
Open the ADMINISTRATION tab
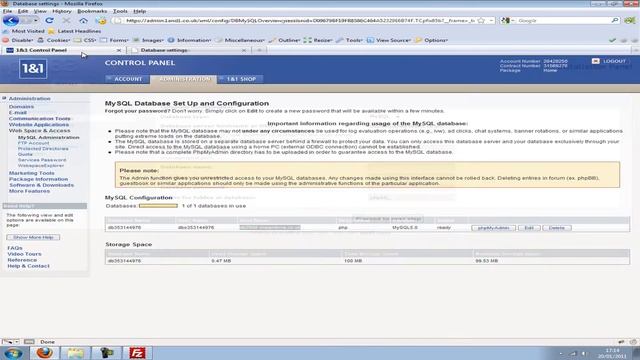coord(184,79)
